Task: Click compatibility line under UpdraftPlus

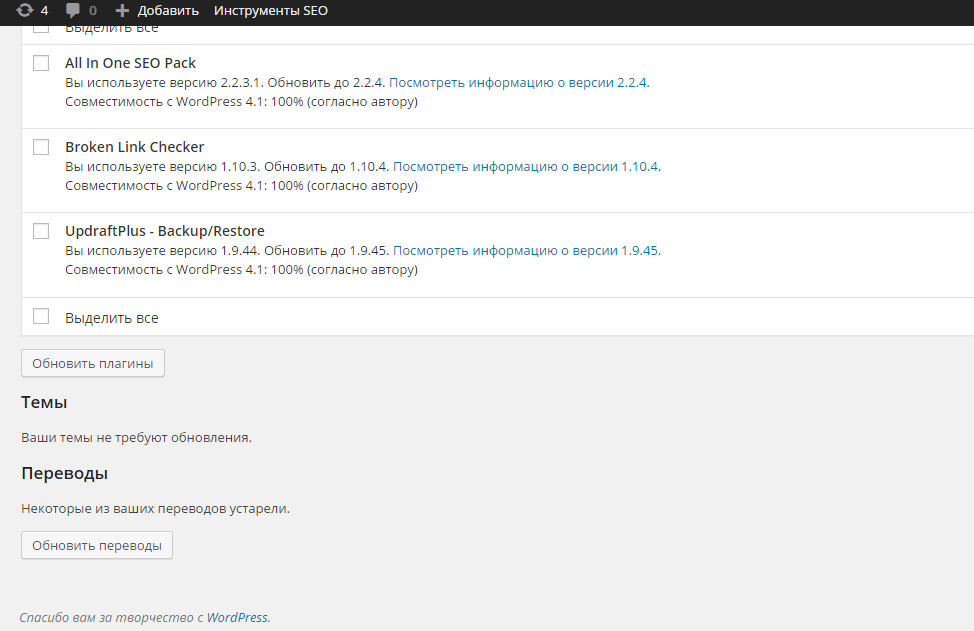Action: pos(242,270)
